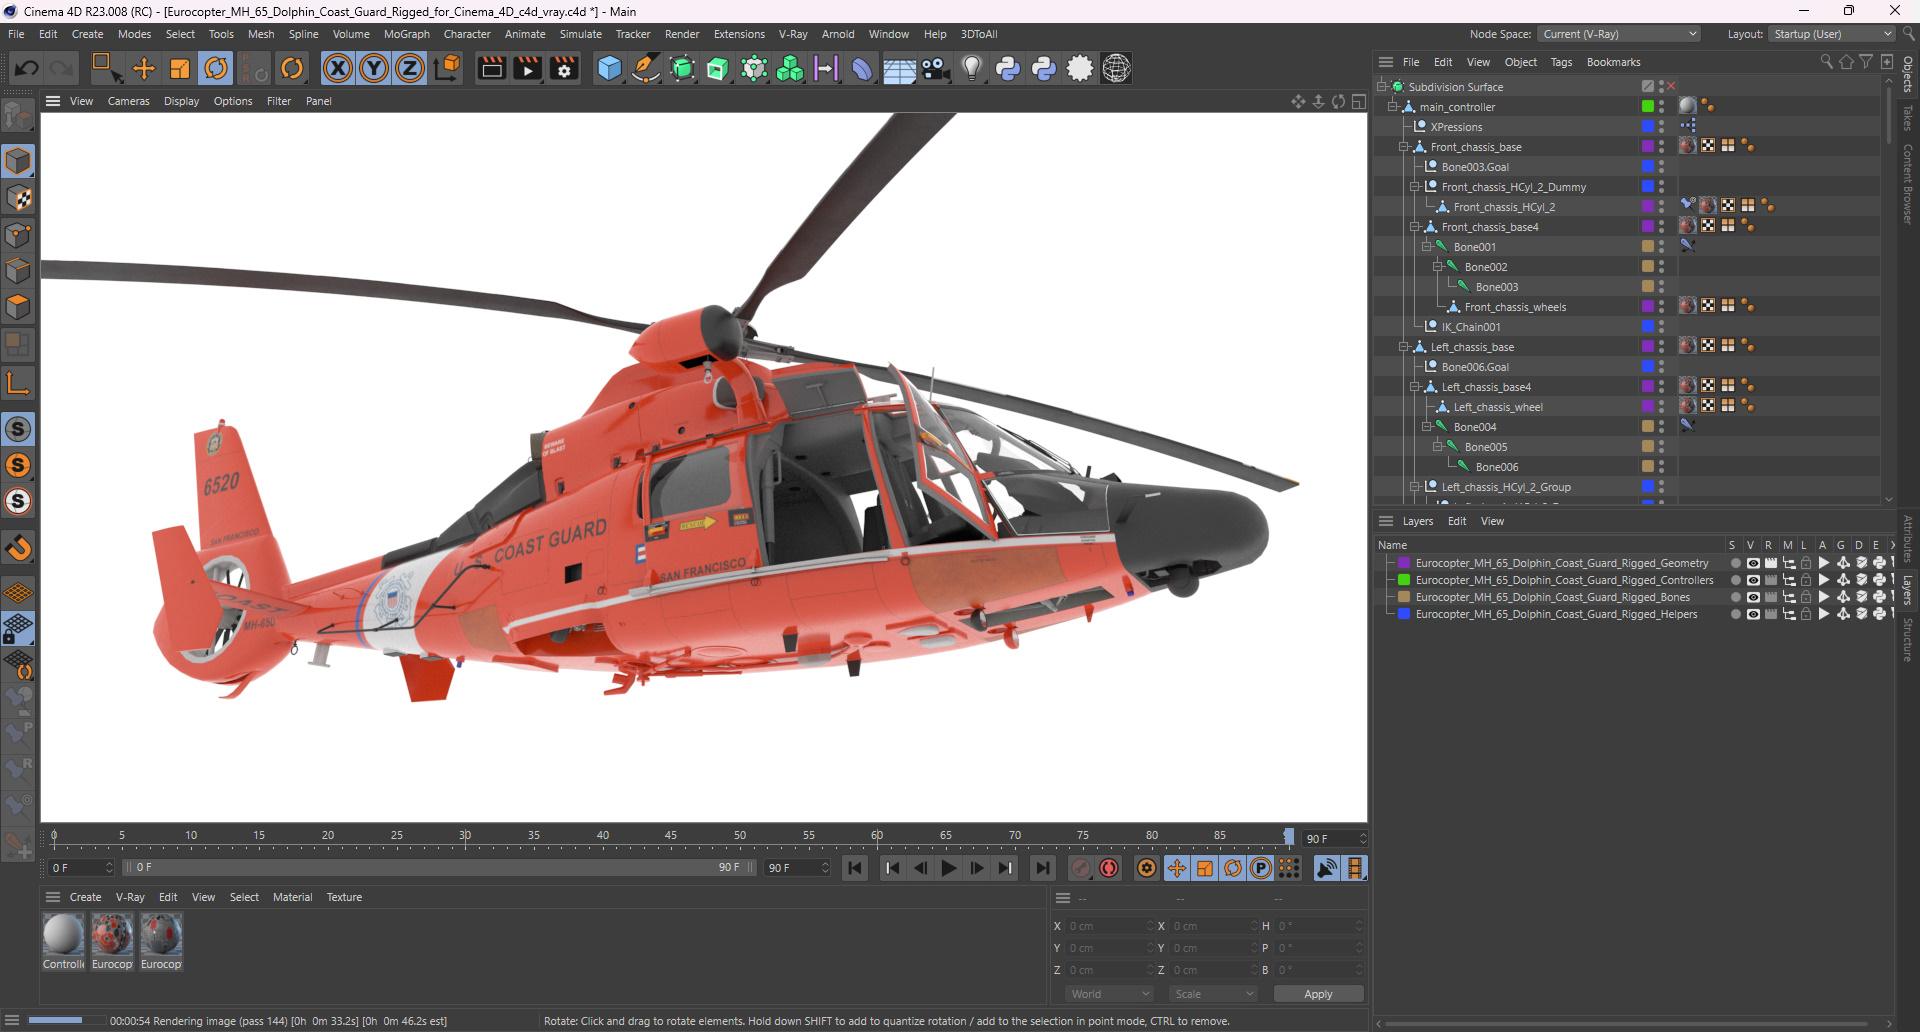Select the Scale tool
The height and width of the screenshot is (1032, 1920).
tap(180, 68)
